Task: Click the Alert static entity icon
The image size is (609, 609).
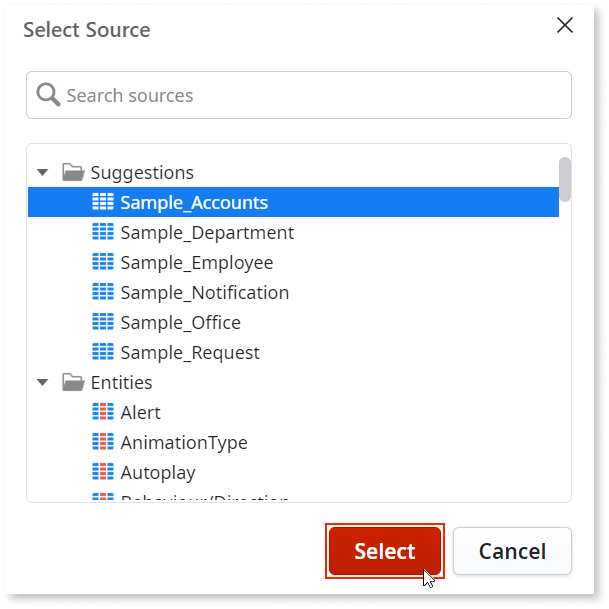Action: coord(102,412)
